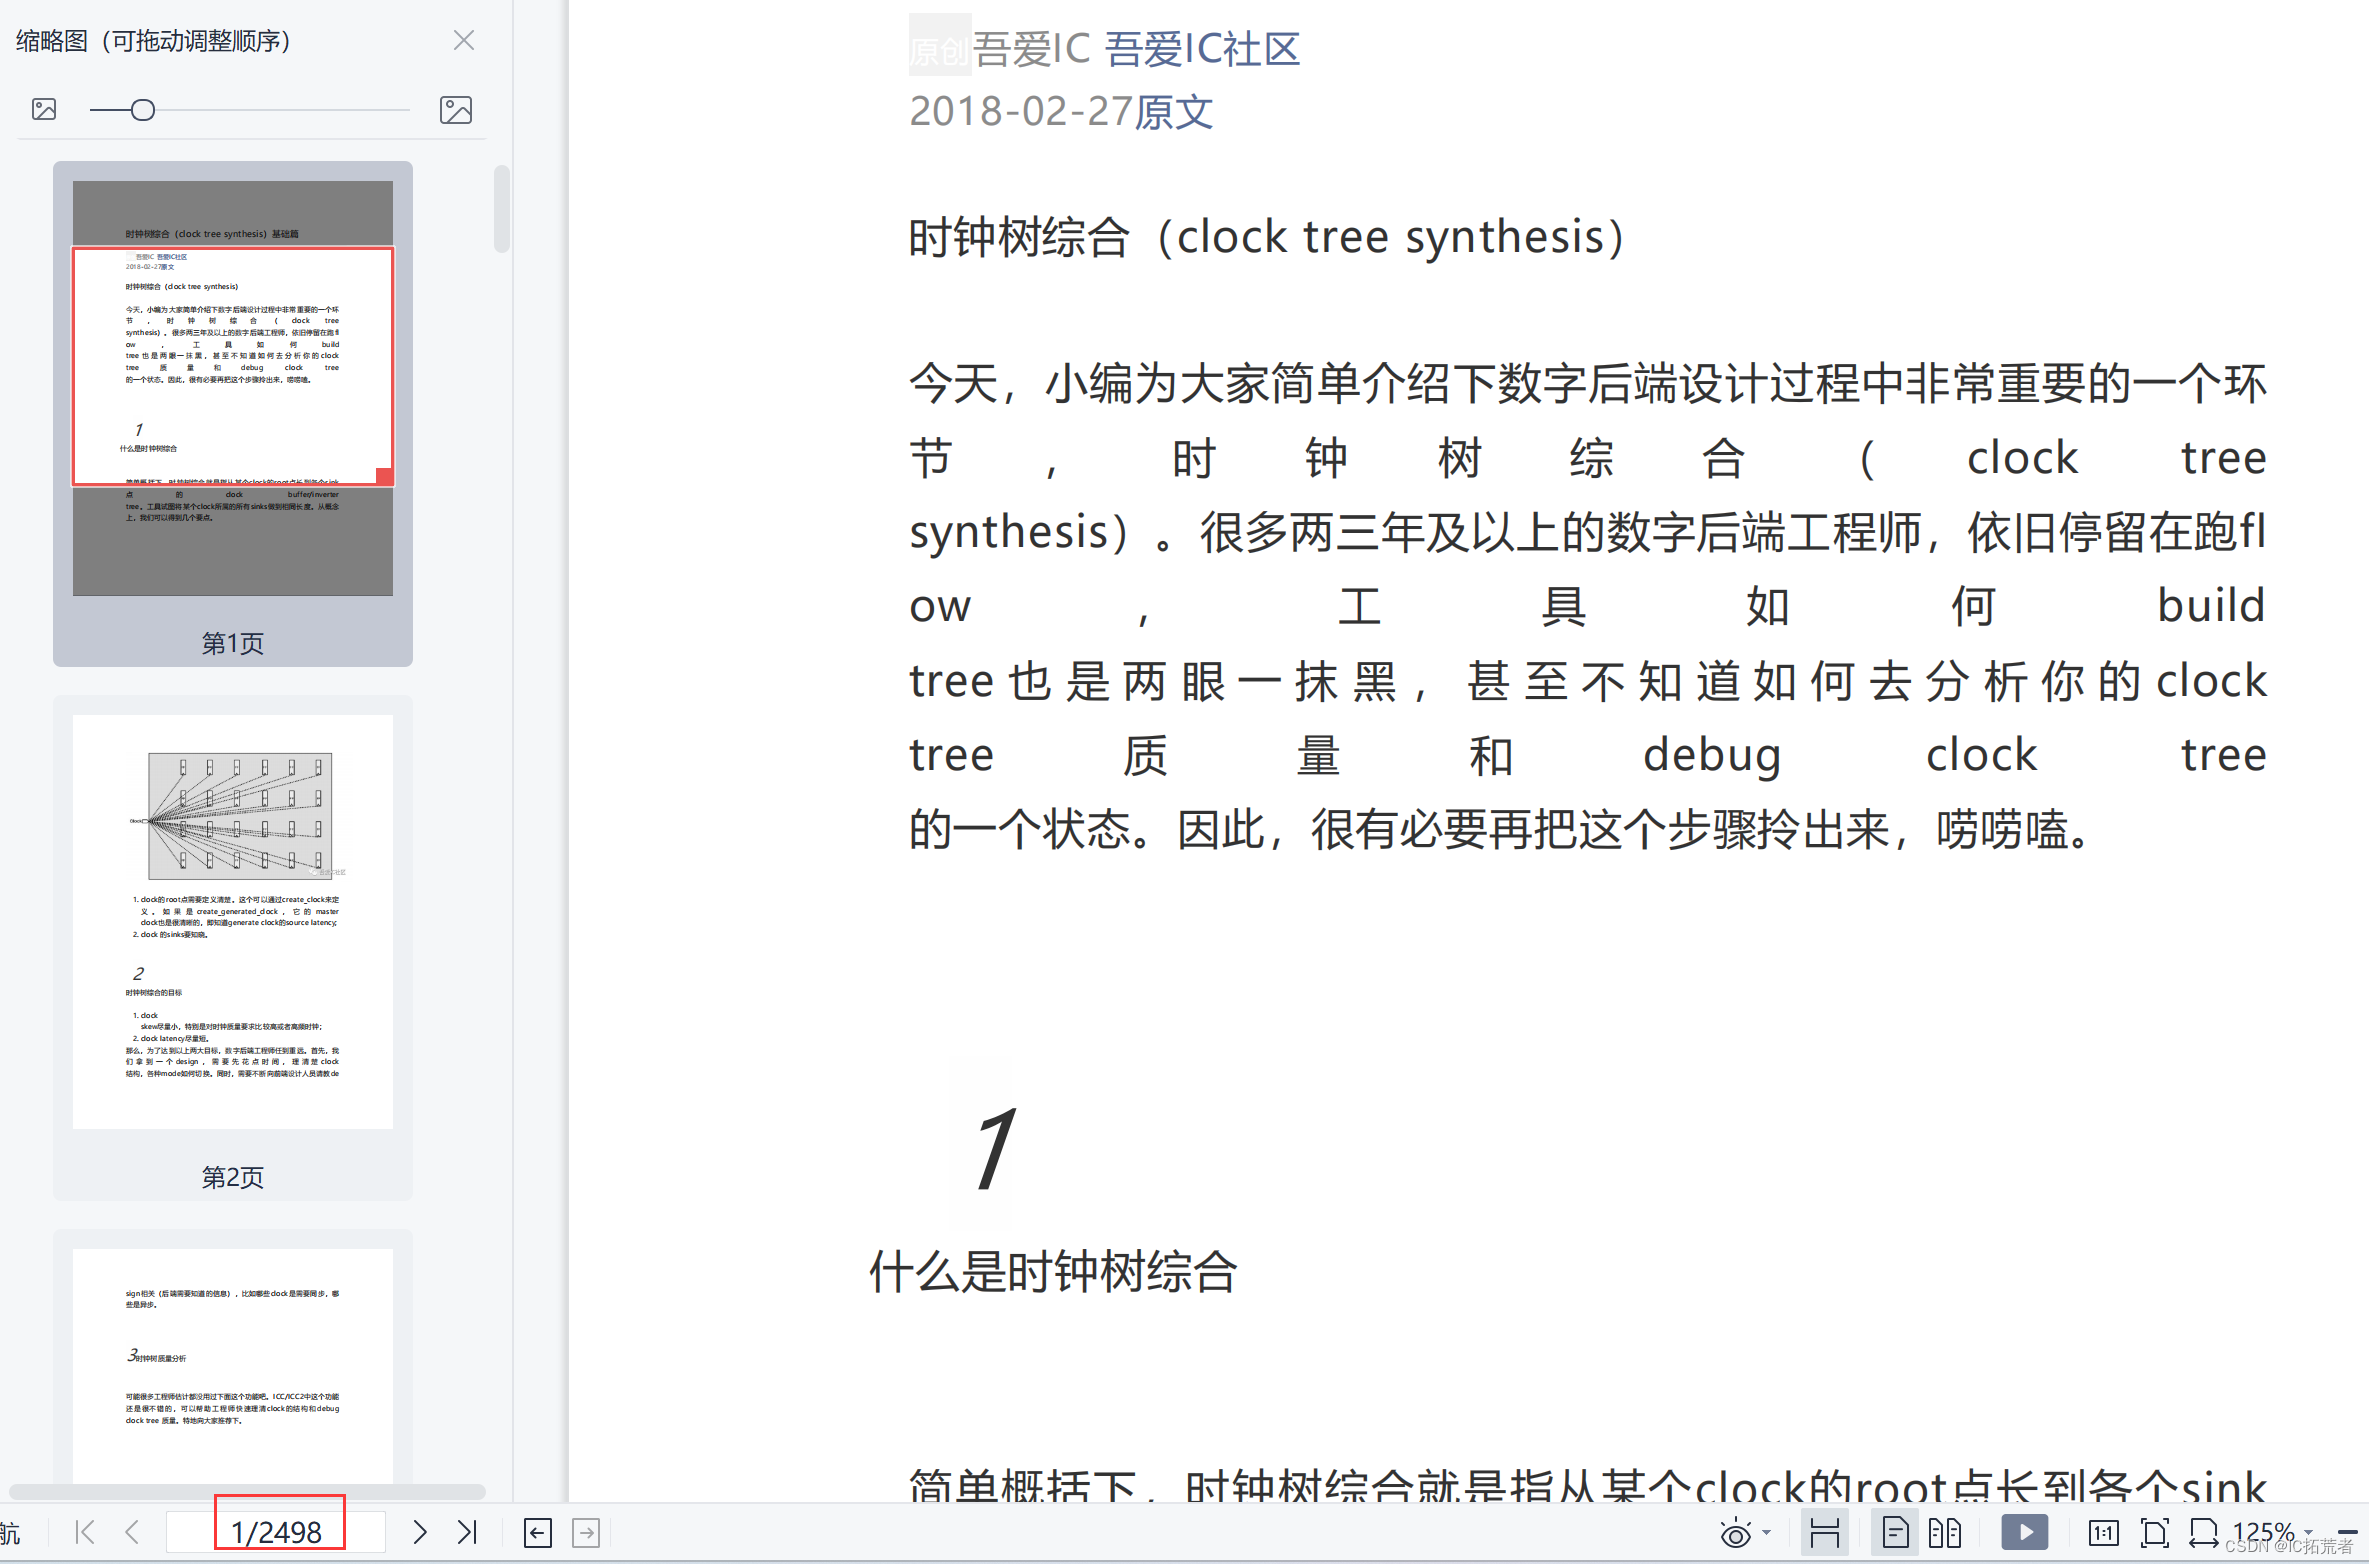Click the fit page to window icon

(2154, 1533)
